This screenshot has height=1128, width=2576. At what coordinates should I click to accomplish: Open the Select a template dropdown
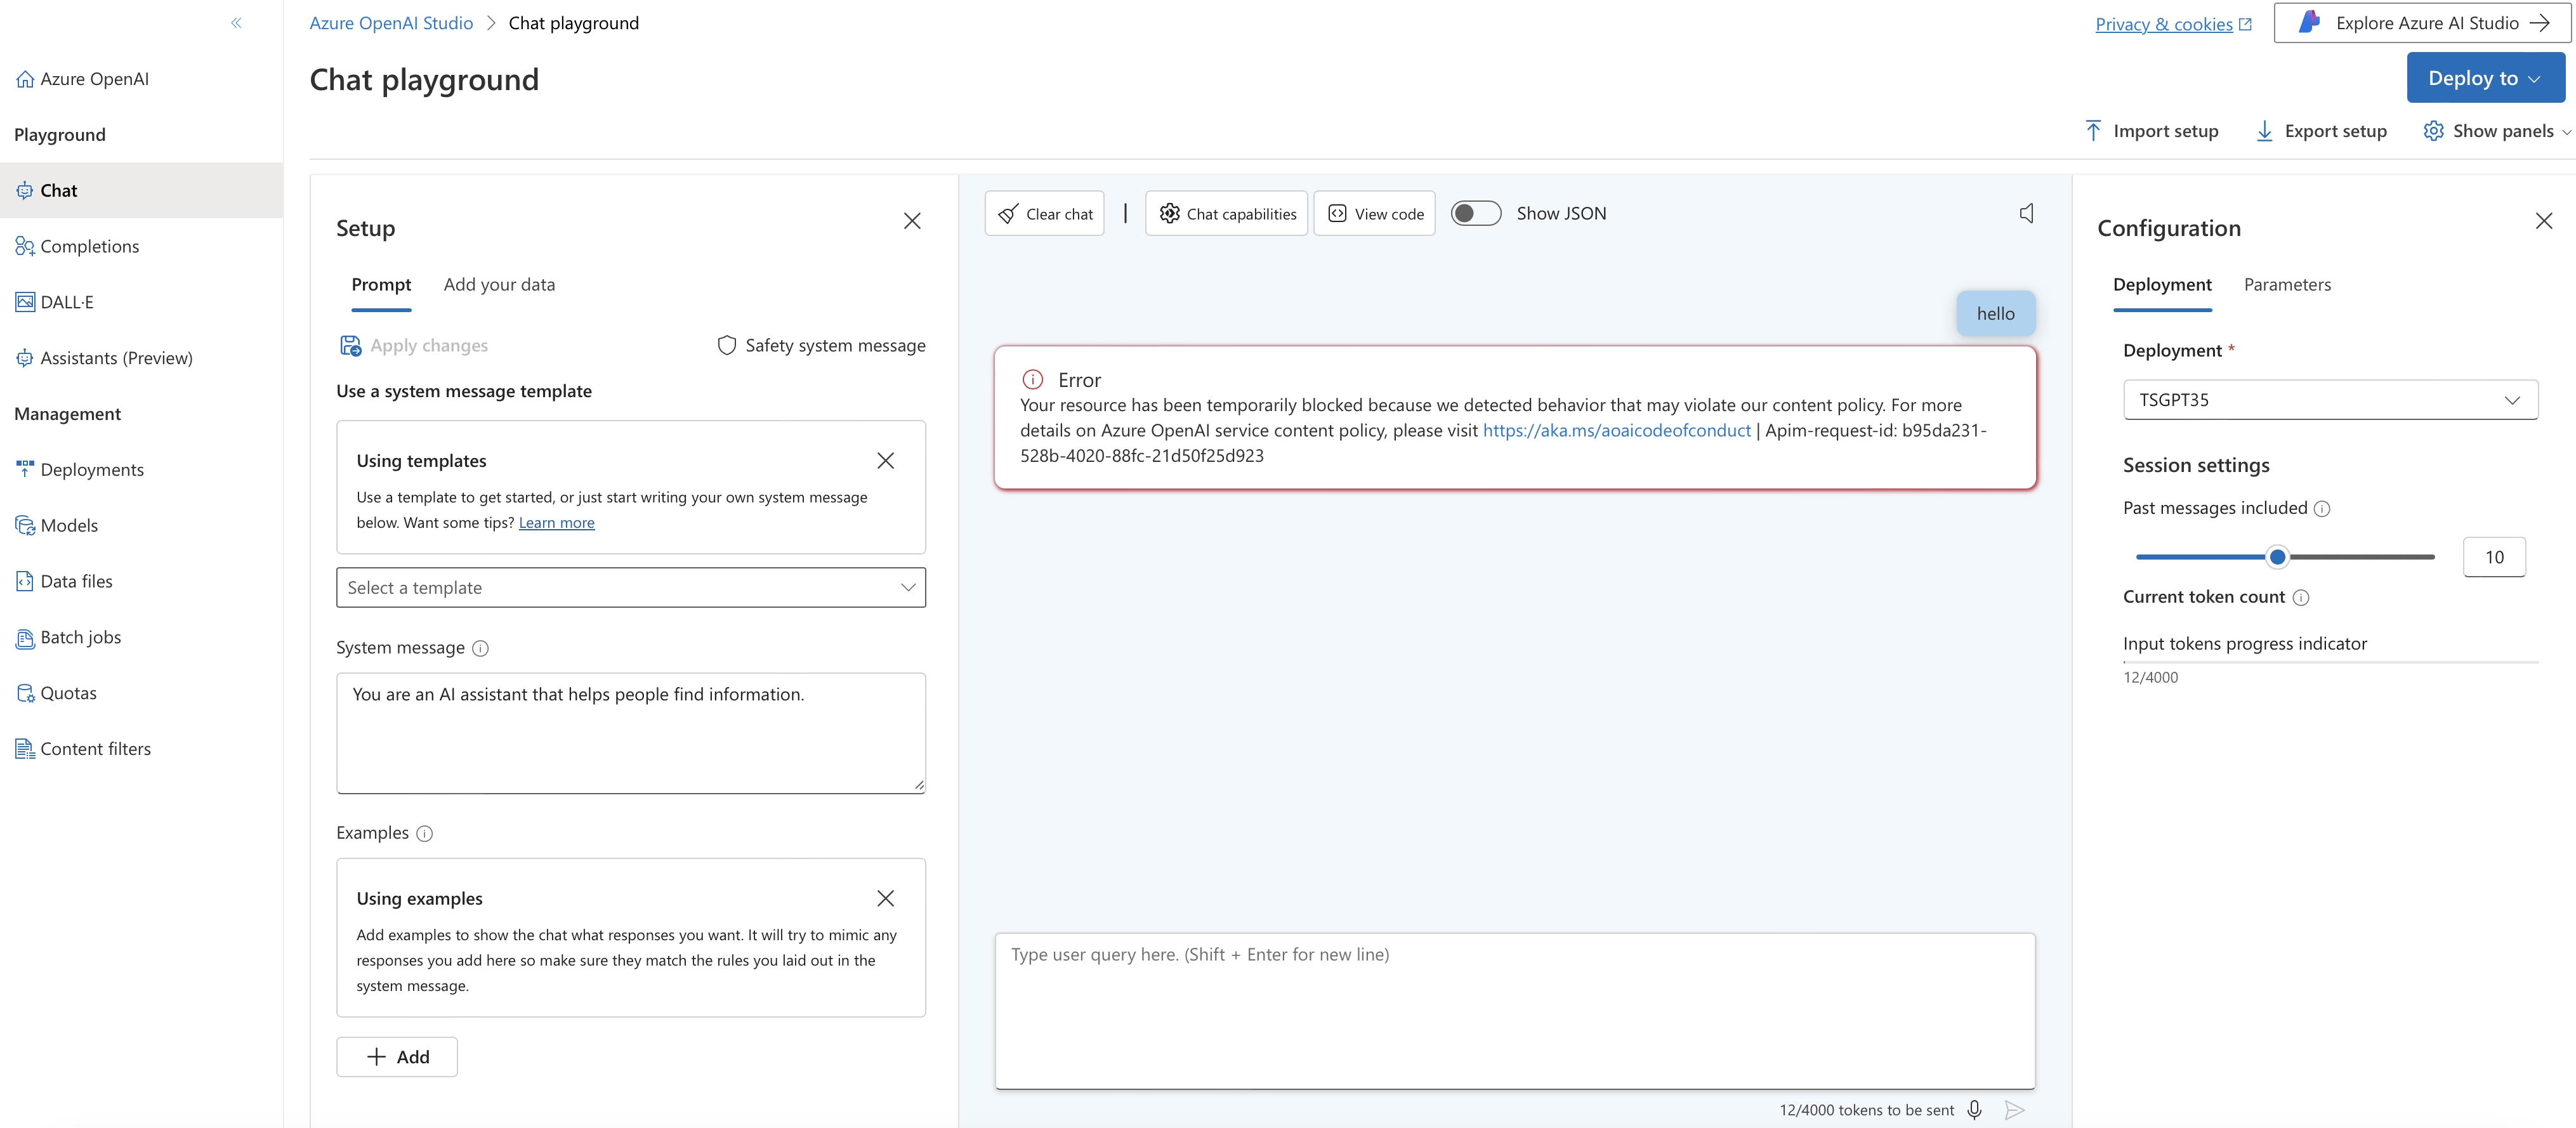631,588
